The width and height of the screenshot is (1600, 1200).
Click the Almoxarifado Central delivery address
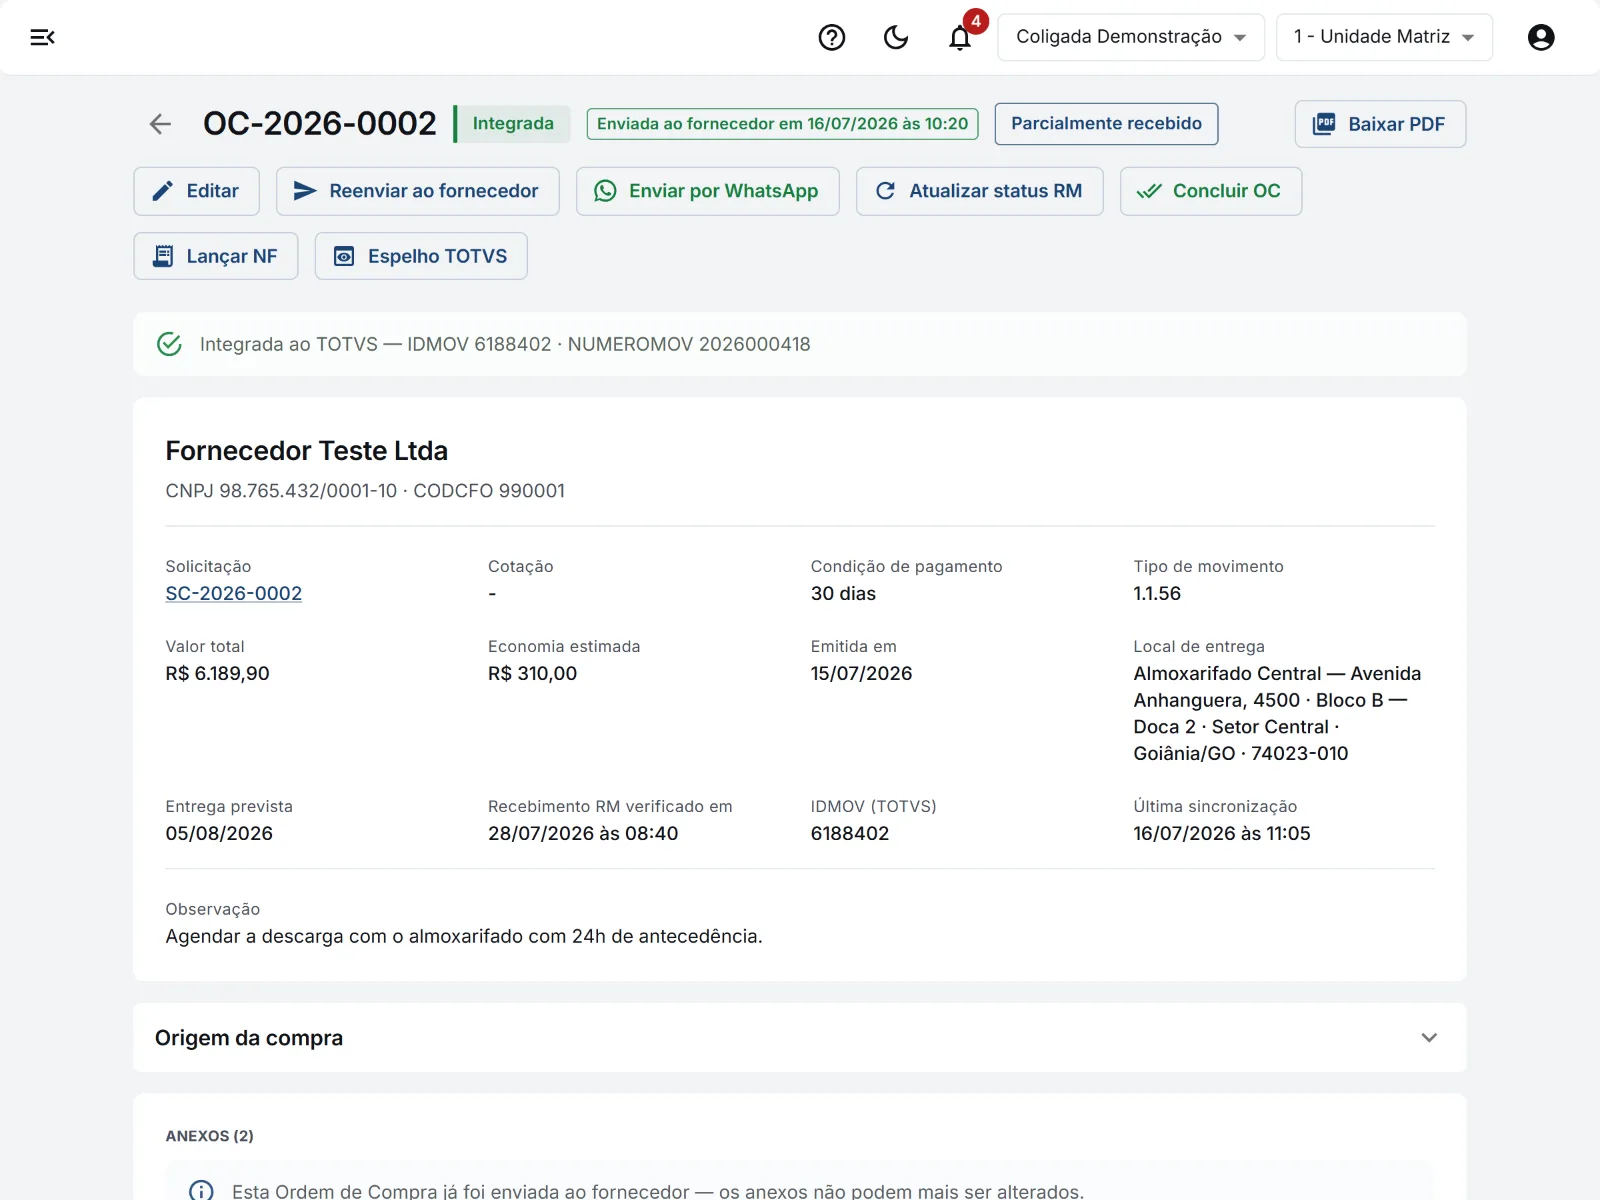click(1277, 713)
